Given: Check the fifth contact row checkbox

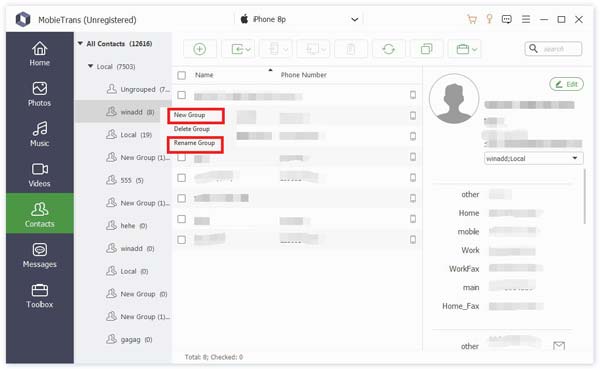Looking at the screenshot, I should click(182, 178).
